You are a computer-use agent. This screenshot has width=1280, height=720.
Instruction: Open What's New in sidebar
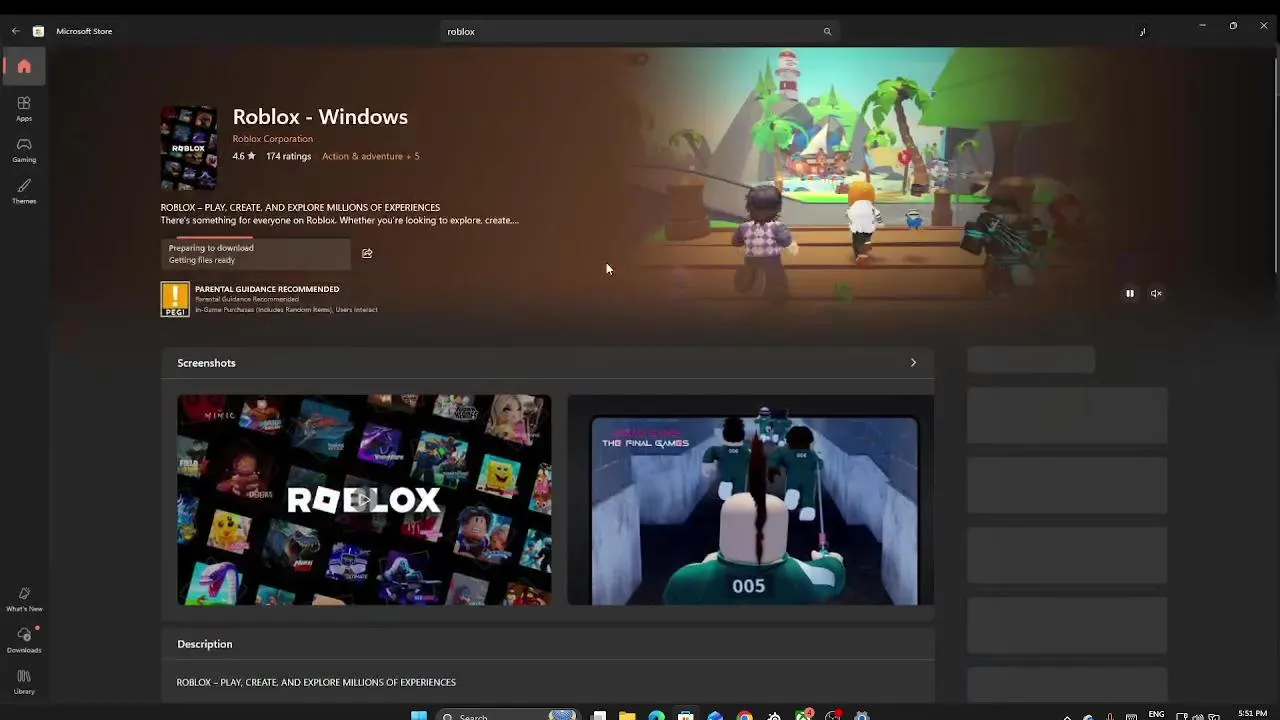pyautogui.click(x=24, y=599)
